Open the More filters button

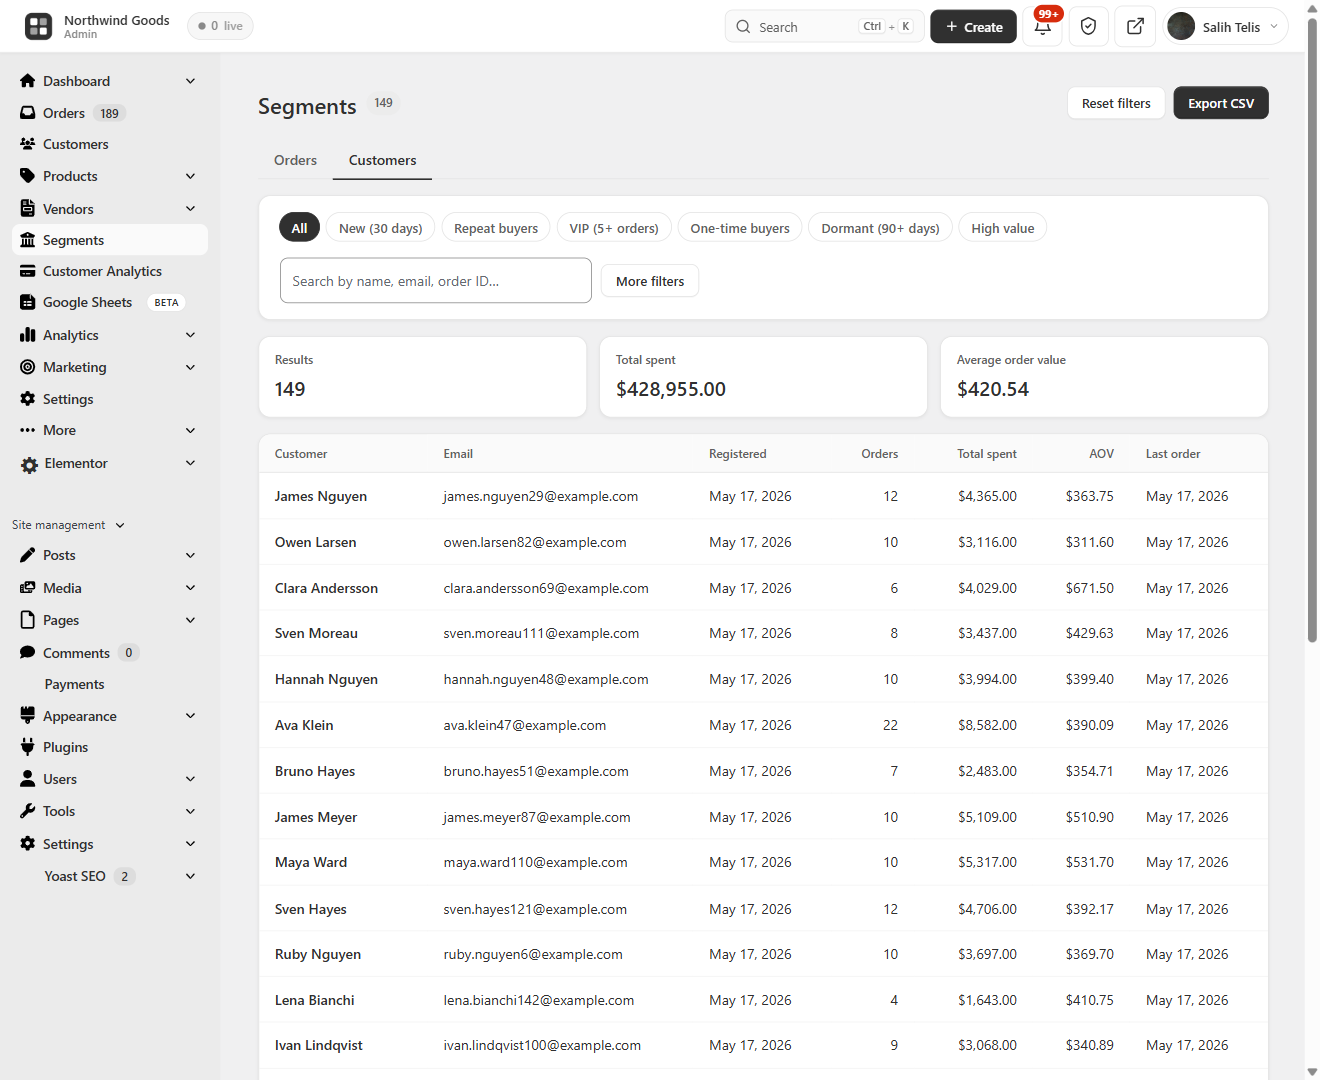(650, 281)
